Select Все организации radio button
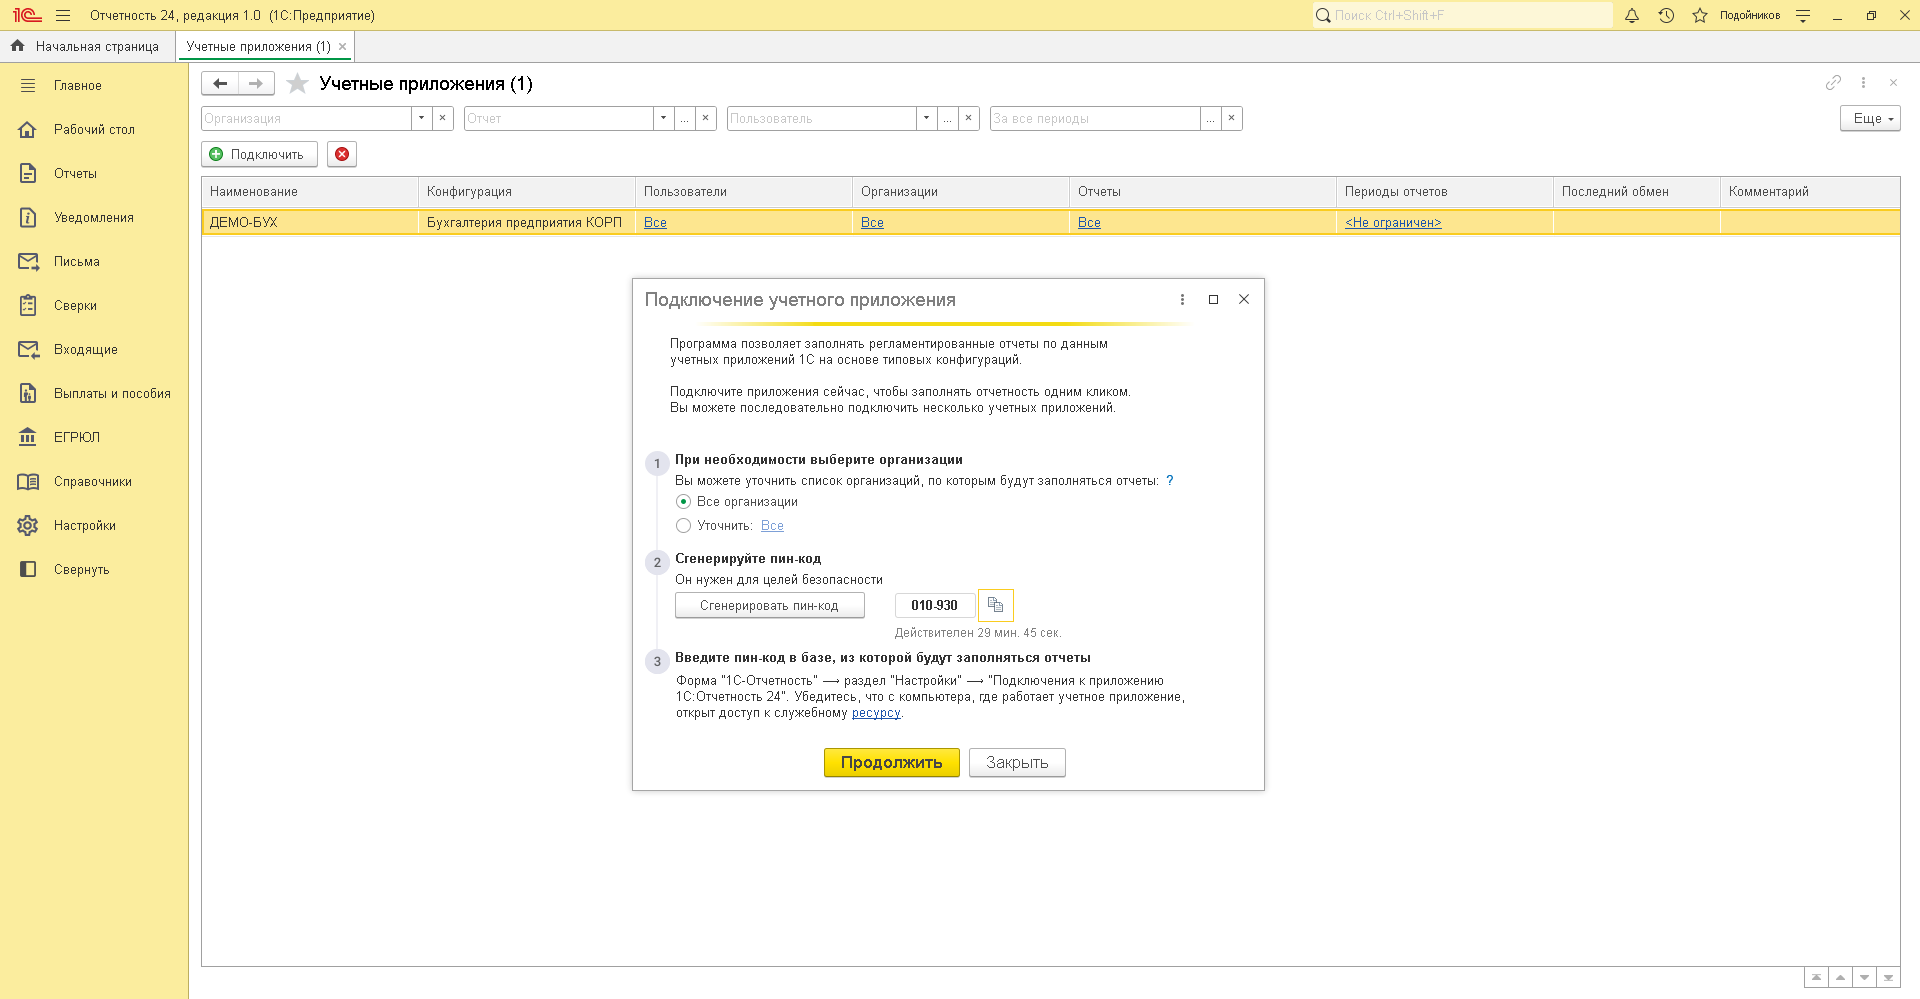Image resolution: width=1920 pixels, height=999 pixels. tap(683, 502)
